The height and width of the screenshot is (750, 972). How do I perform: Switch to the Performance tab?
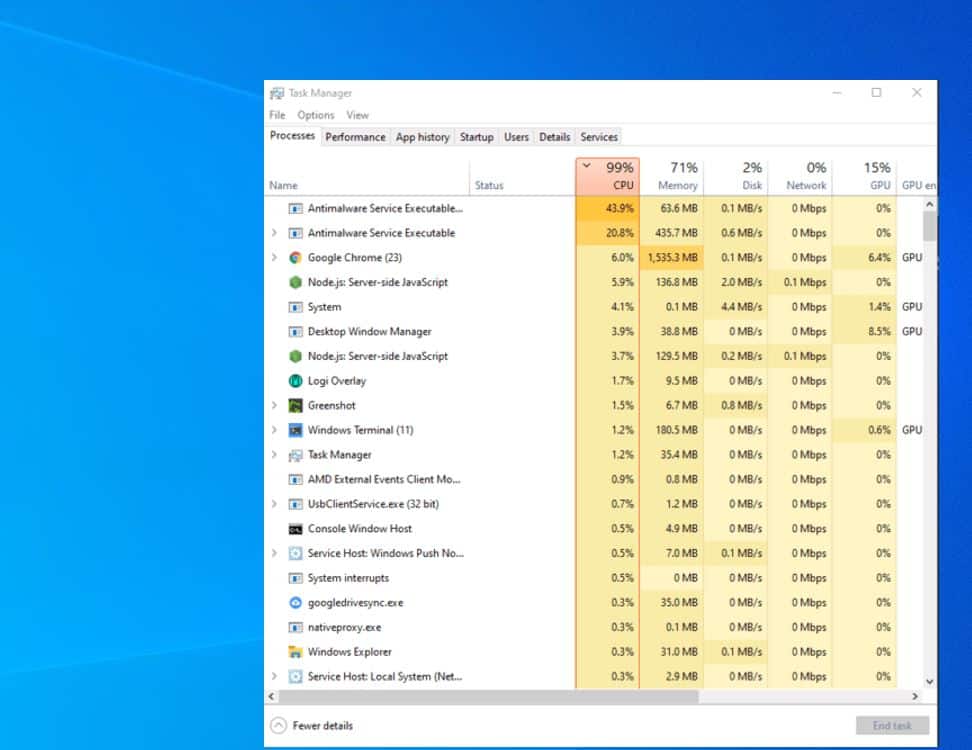click(x=355, y=137)
